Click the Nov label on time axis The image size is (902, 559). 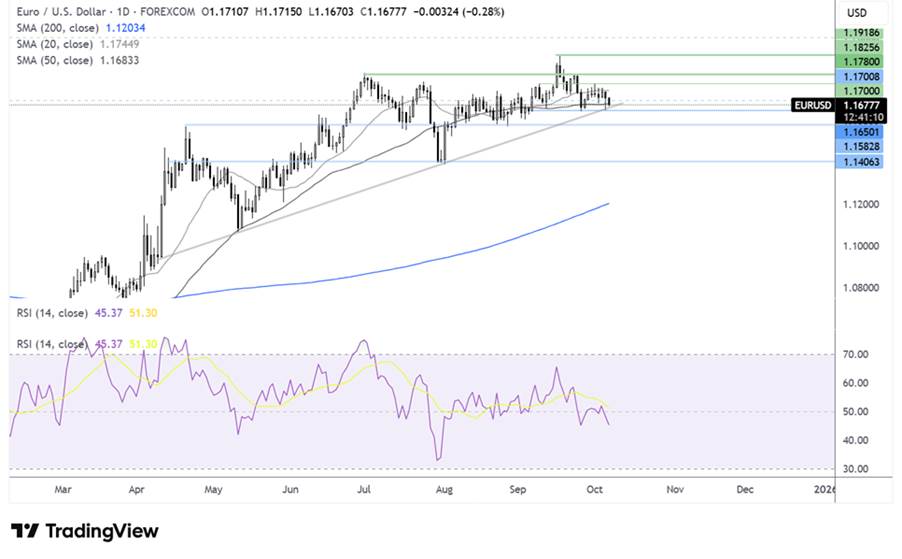(x=675, y=491)
